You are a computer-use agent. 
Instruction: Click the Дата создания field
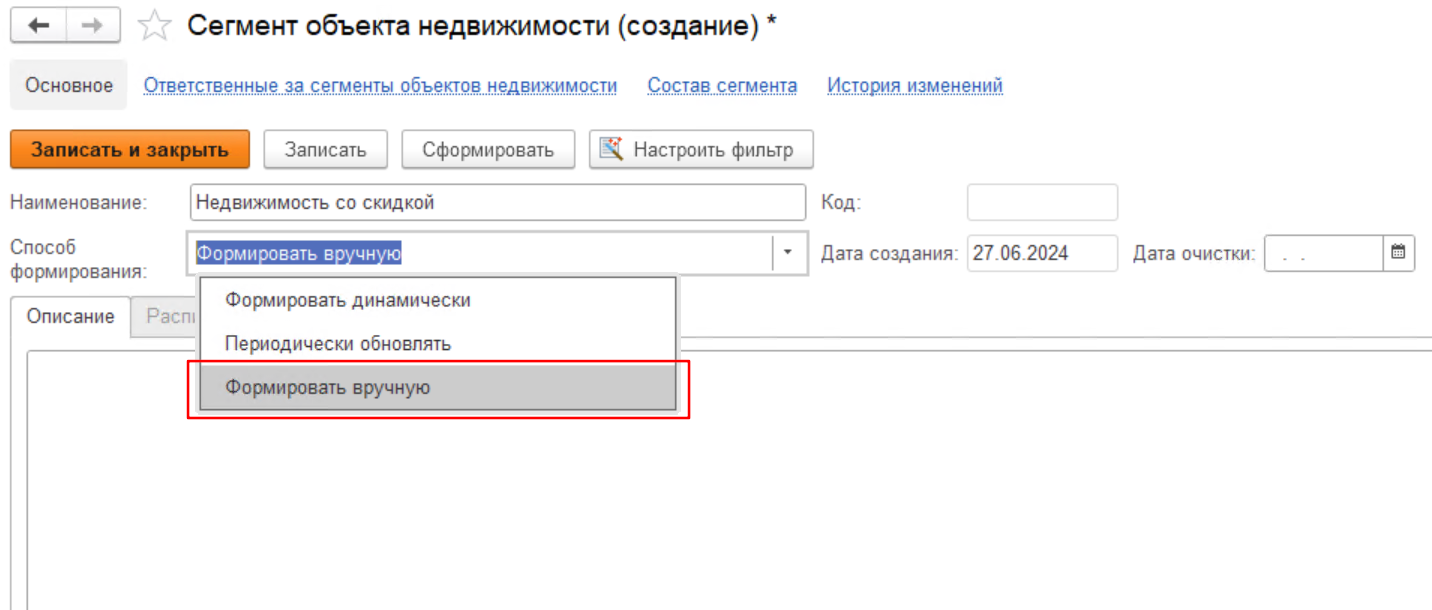point(1041,253)
